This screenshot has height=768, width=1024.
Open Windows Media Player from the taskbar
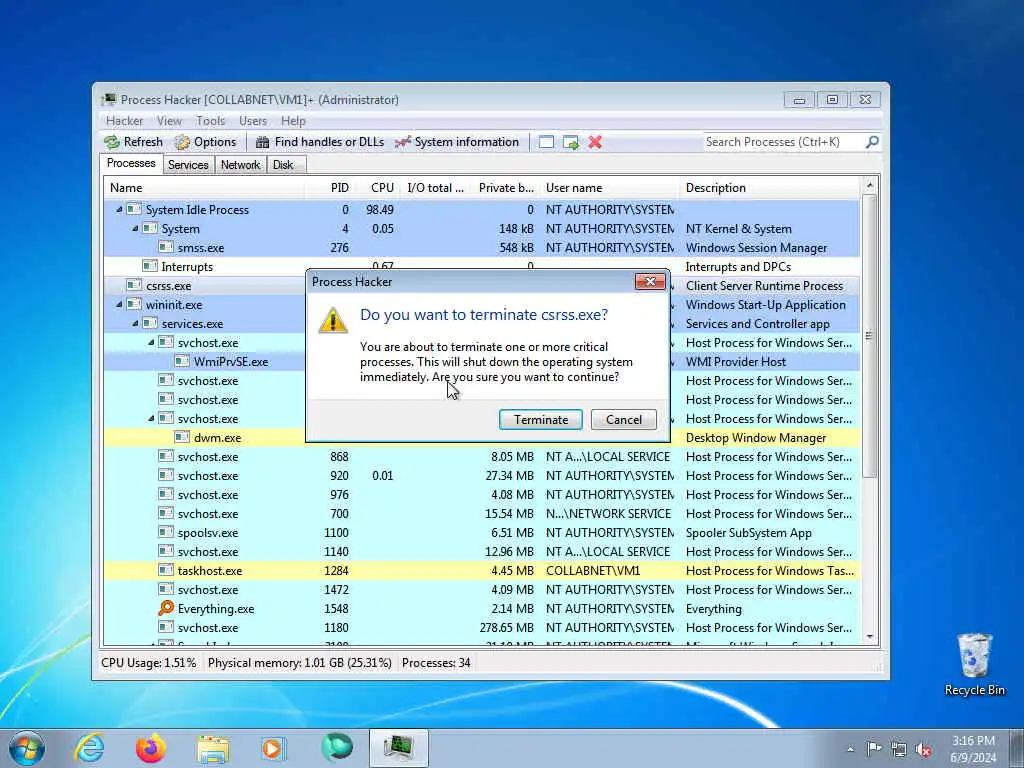(274, 748)
